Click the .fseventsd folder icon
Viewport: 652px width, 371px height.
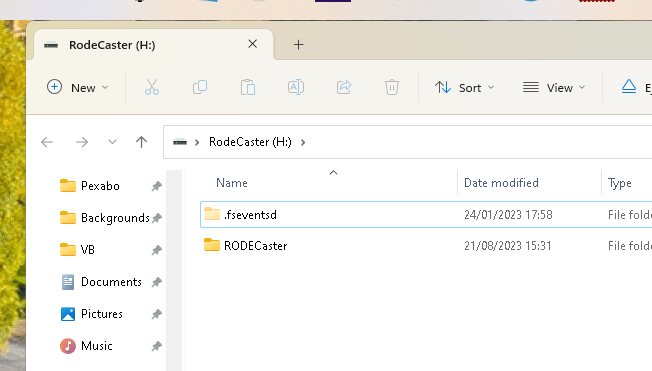(x=212, y=214)
